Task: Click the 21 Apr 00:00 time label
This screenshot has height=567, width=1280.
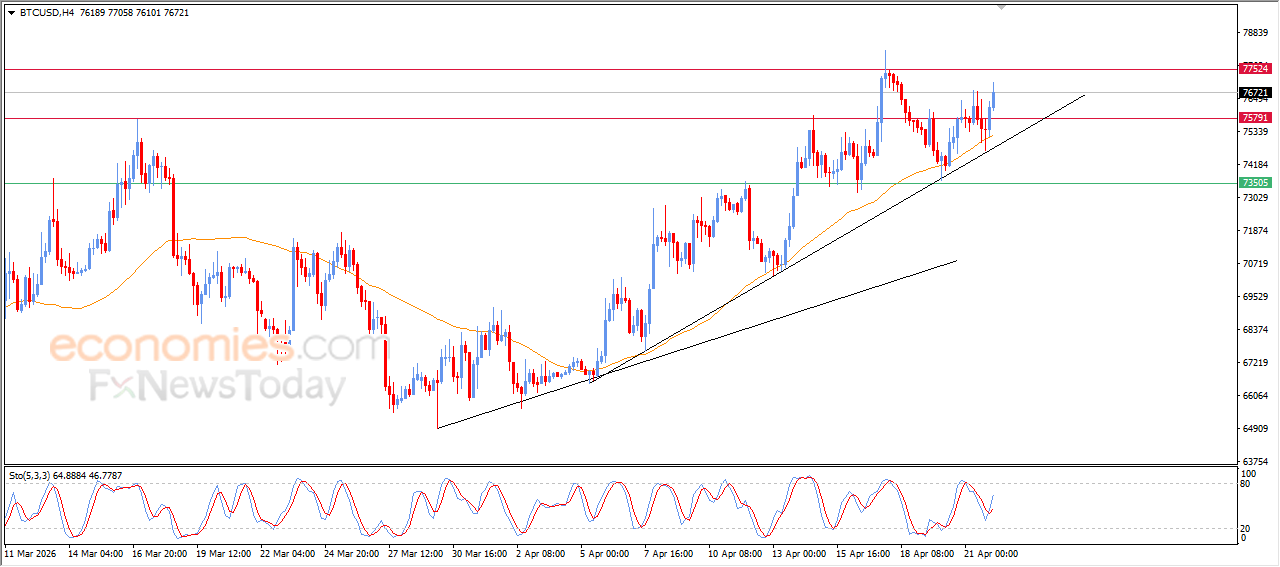Action: pyautogui.click(x=992, y=553)
